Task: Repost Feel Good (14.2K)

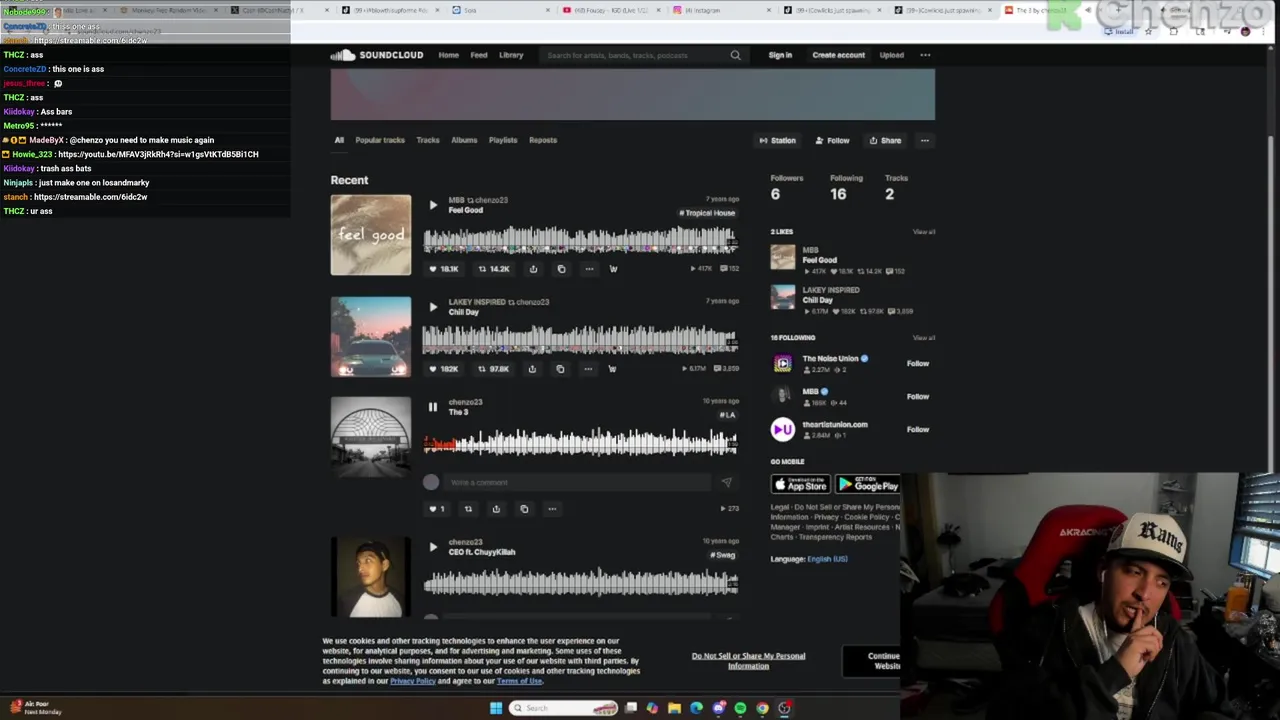Action: tap(494, 269)
